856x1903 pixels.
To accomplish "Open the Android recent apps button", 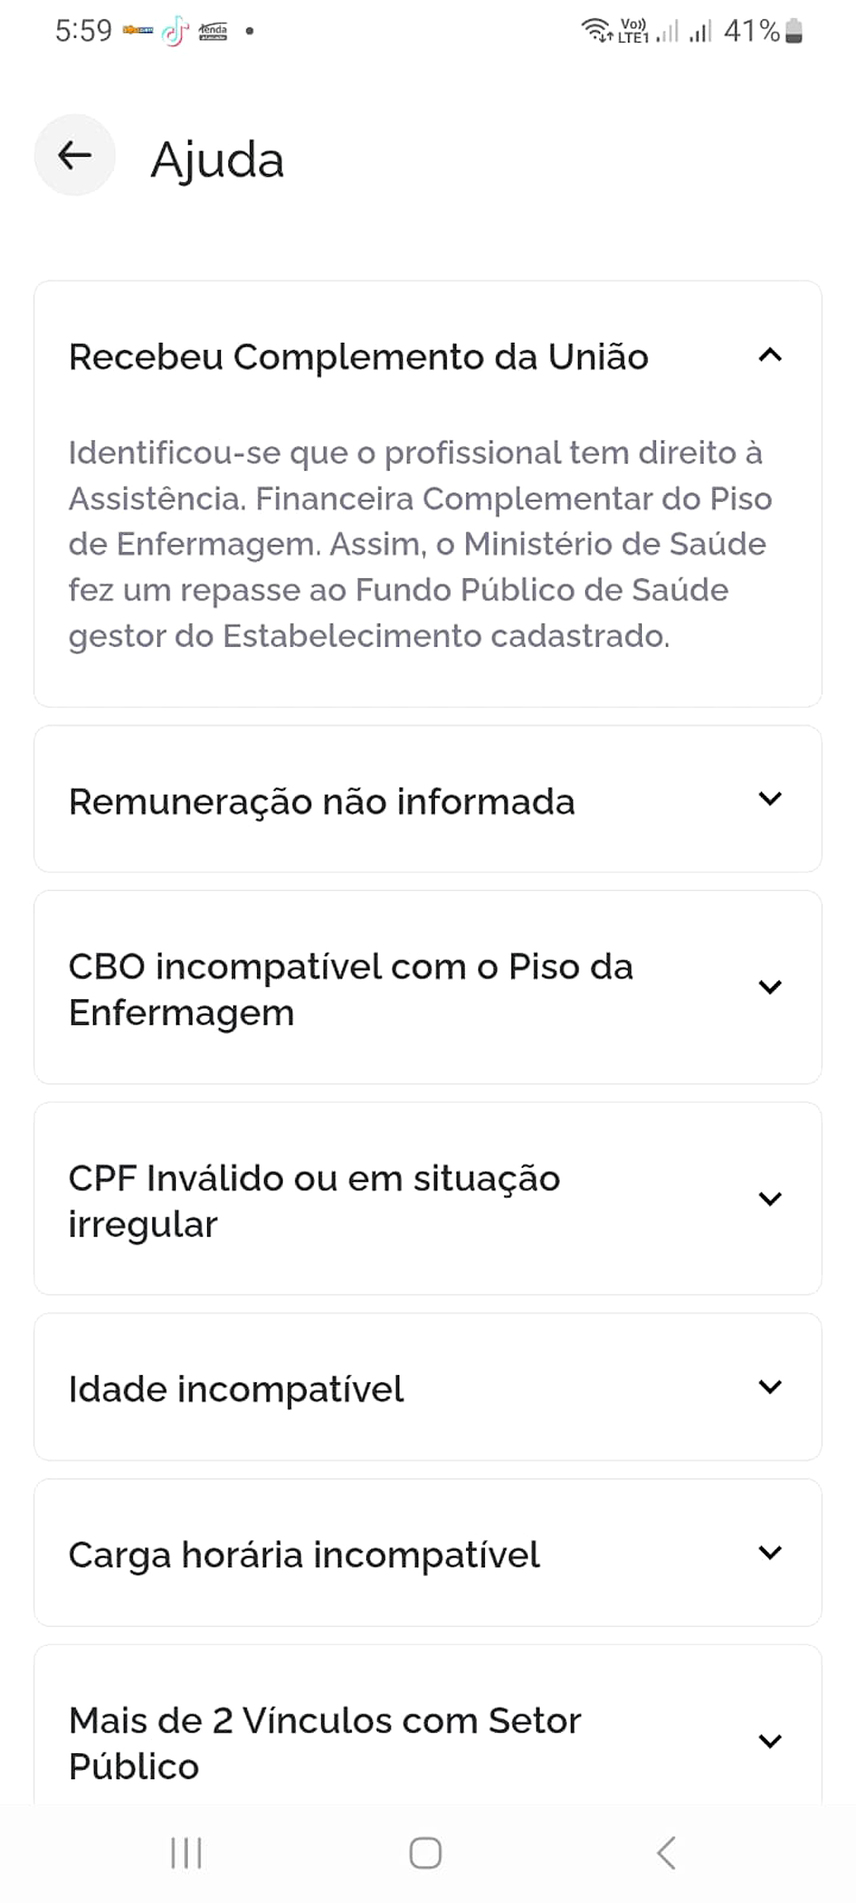I will (x=186, y=1853).
